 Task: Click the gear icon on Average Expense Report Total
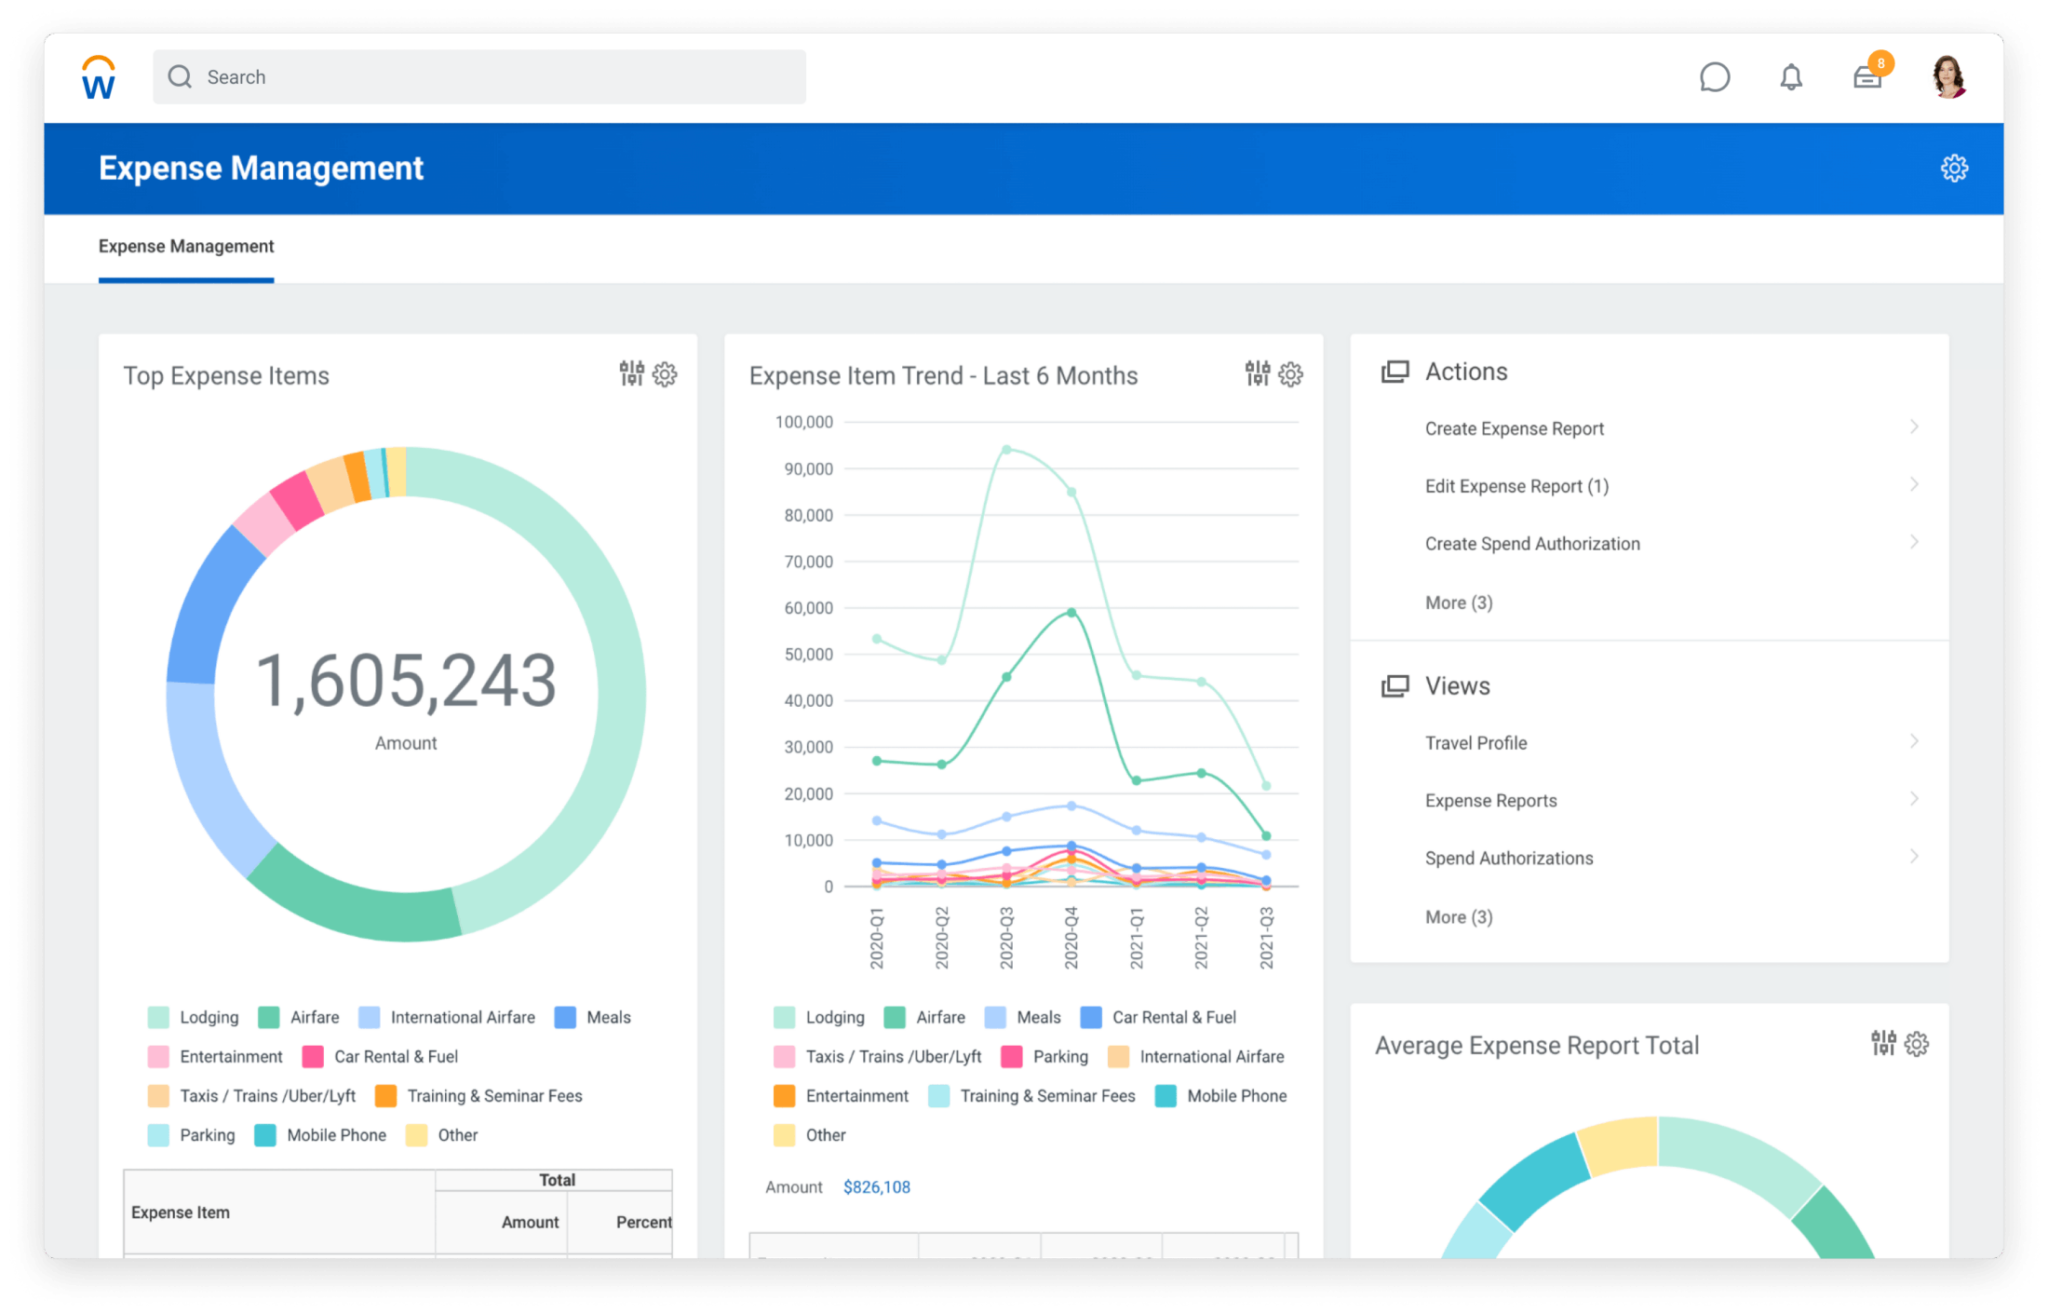click(1917, 1043)
